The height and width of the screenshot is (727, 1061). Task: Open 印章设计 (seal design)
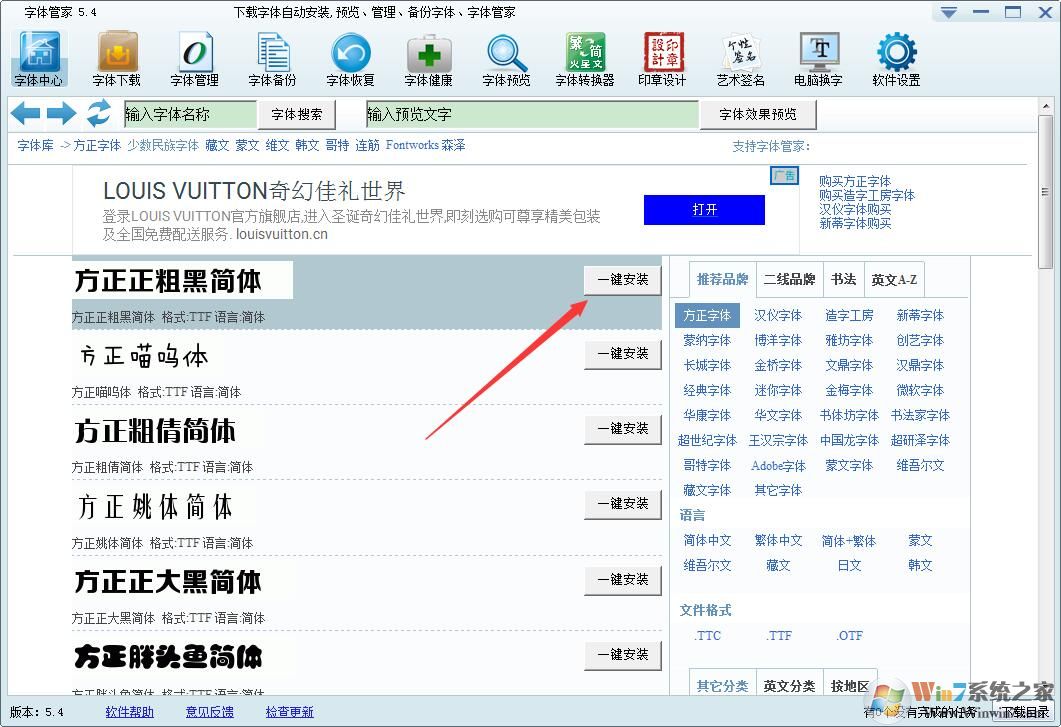662,57
